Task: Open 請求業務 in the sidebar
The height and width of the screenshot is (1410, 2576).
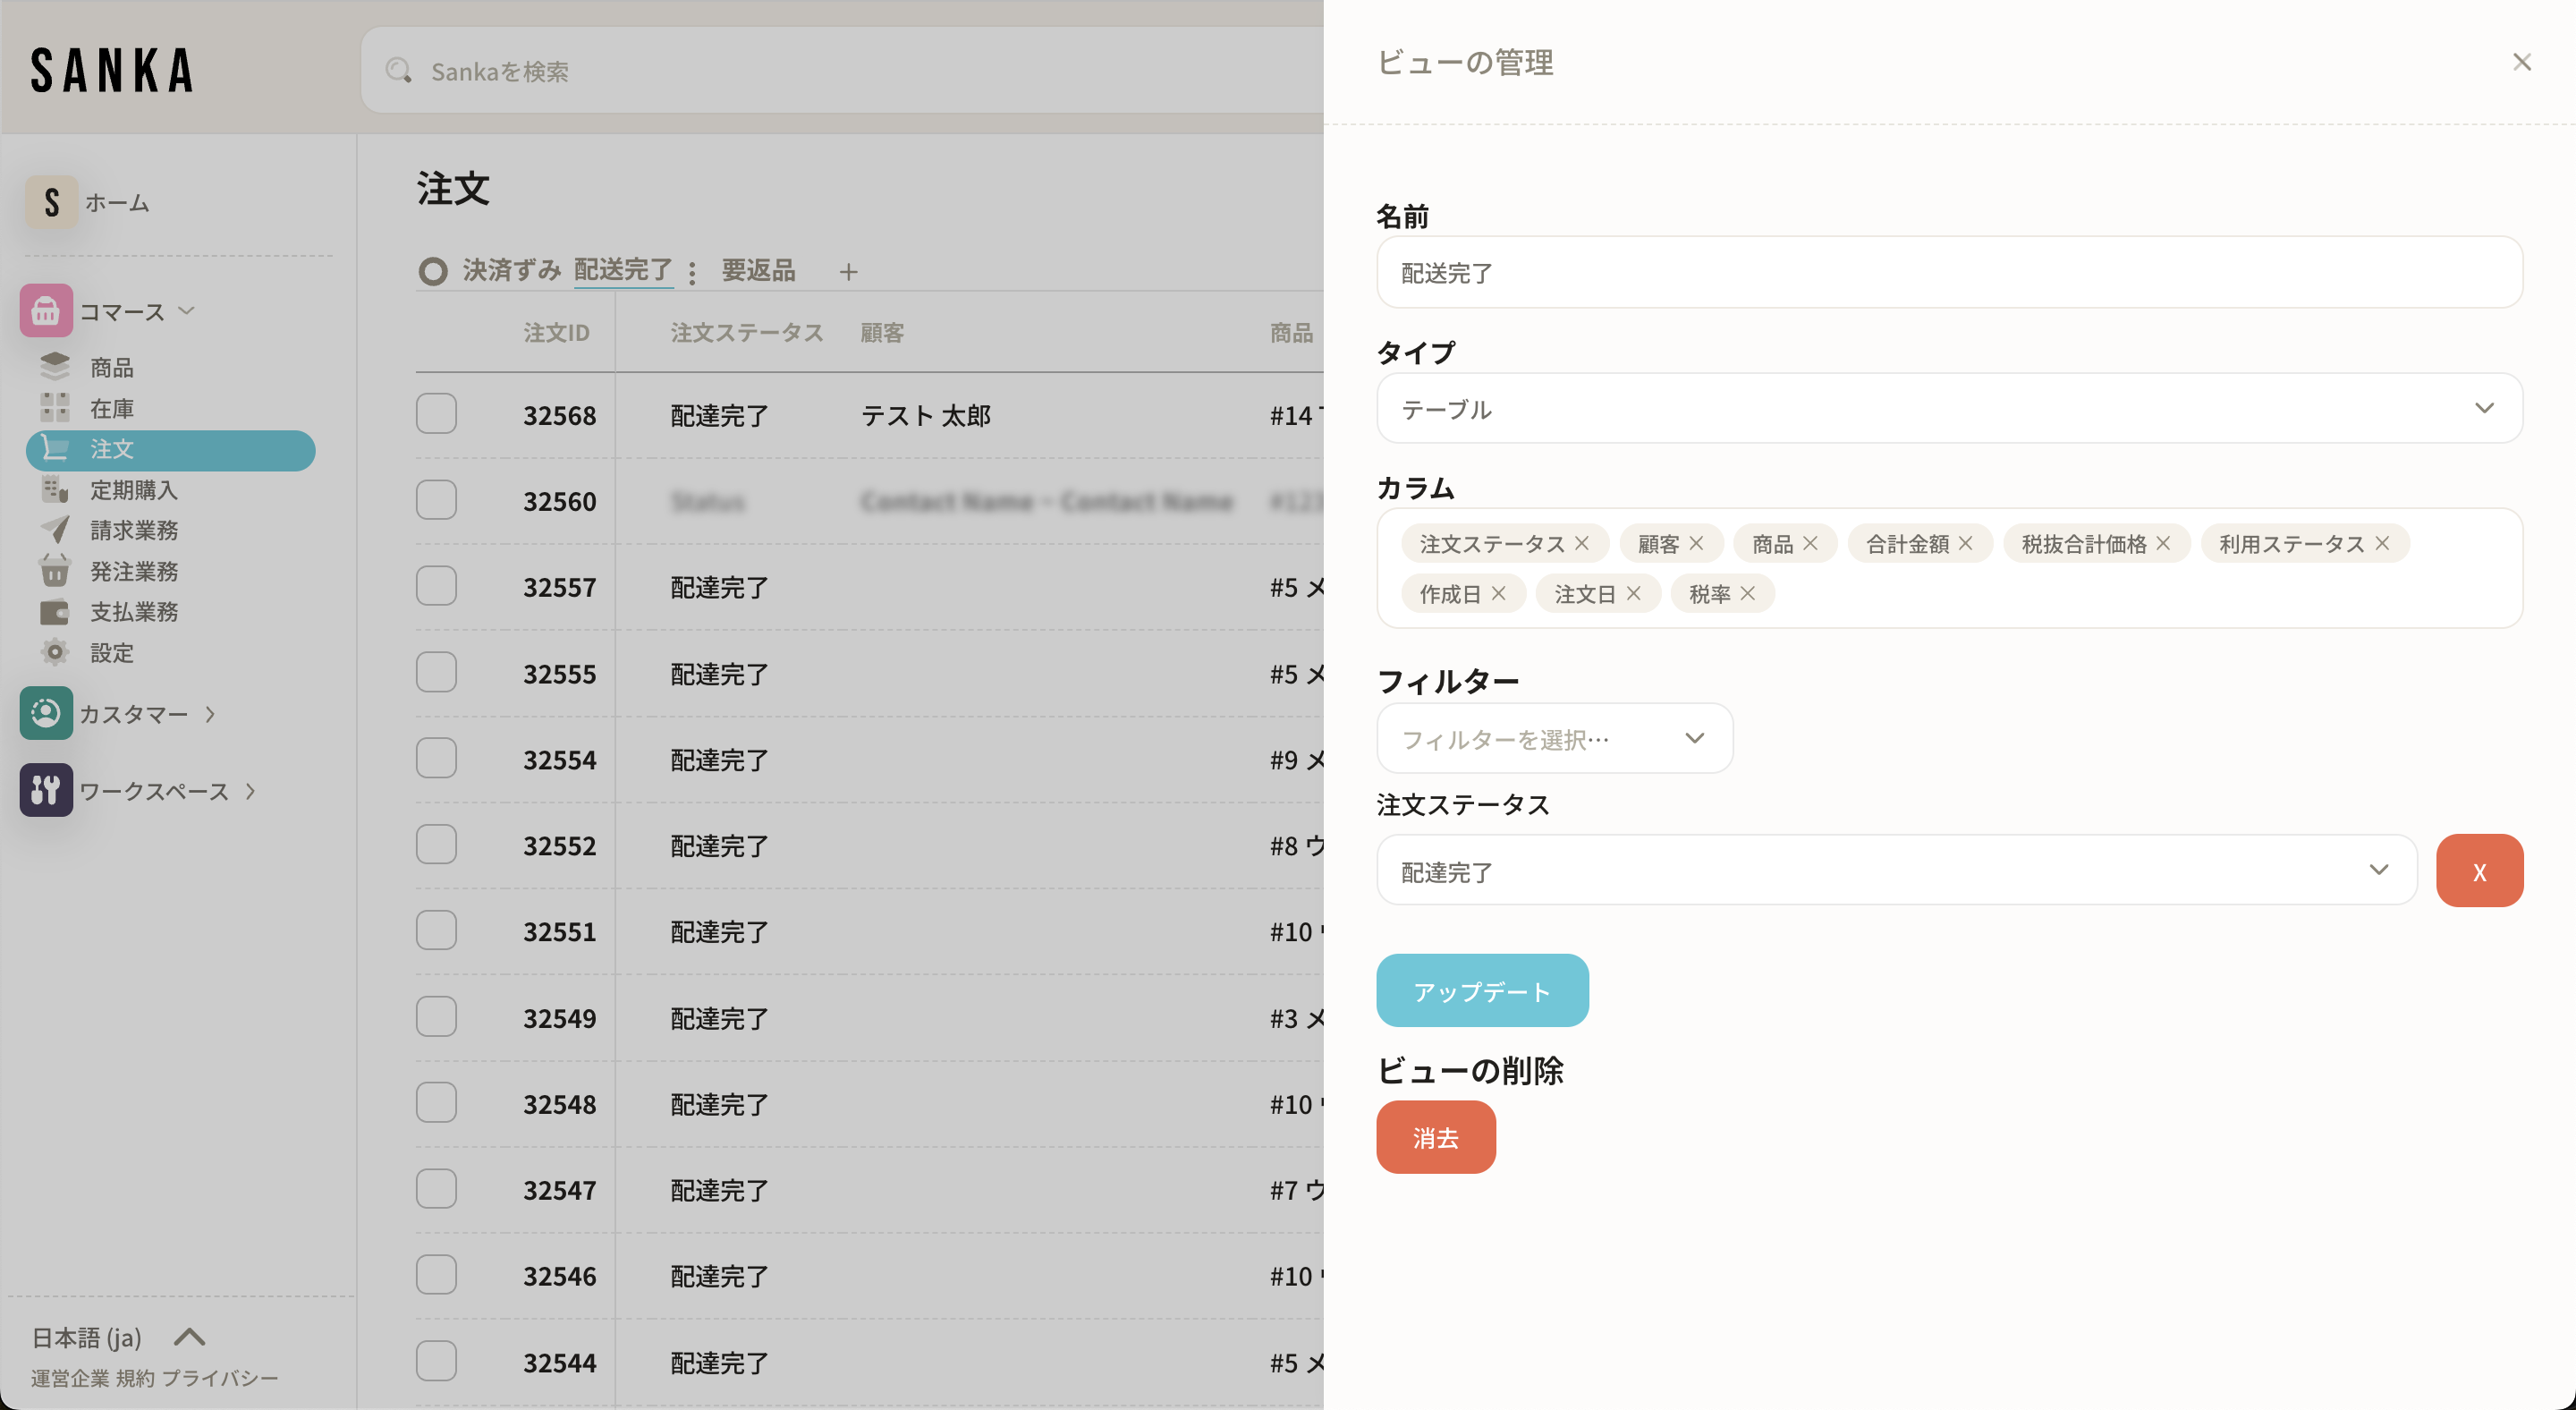Action: 134,530
